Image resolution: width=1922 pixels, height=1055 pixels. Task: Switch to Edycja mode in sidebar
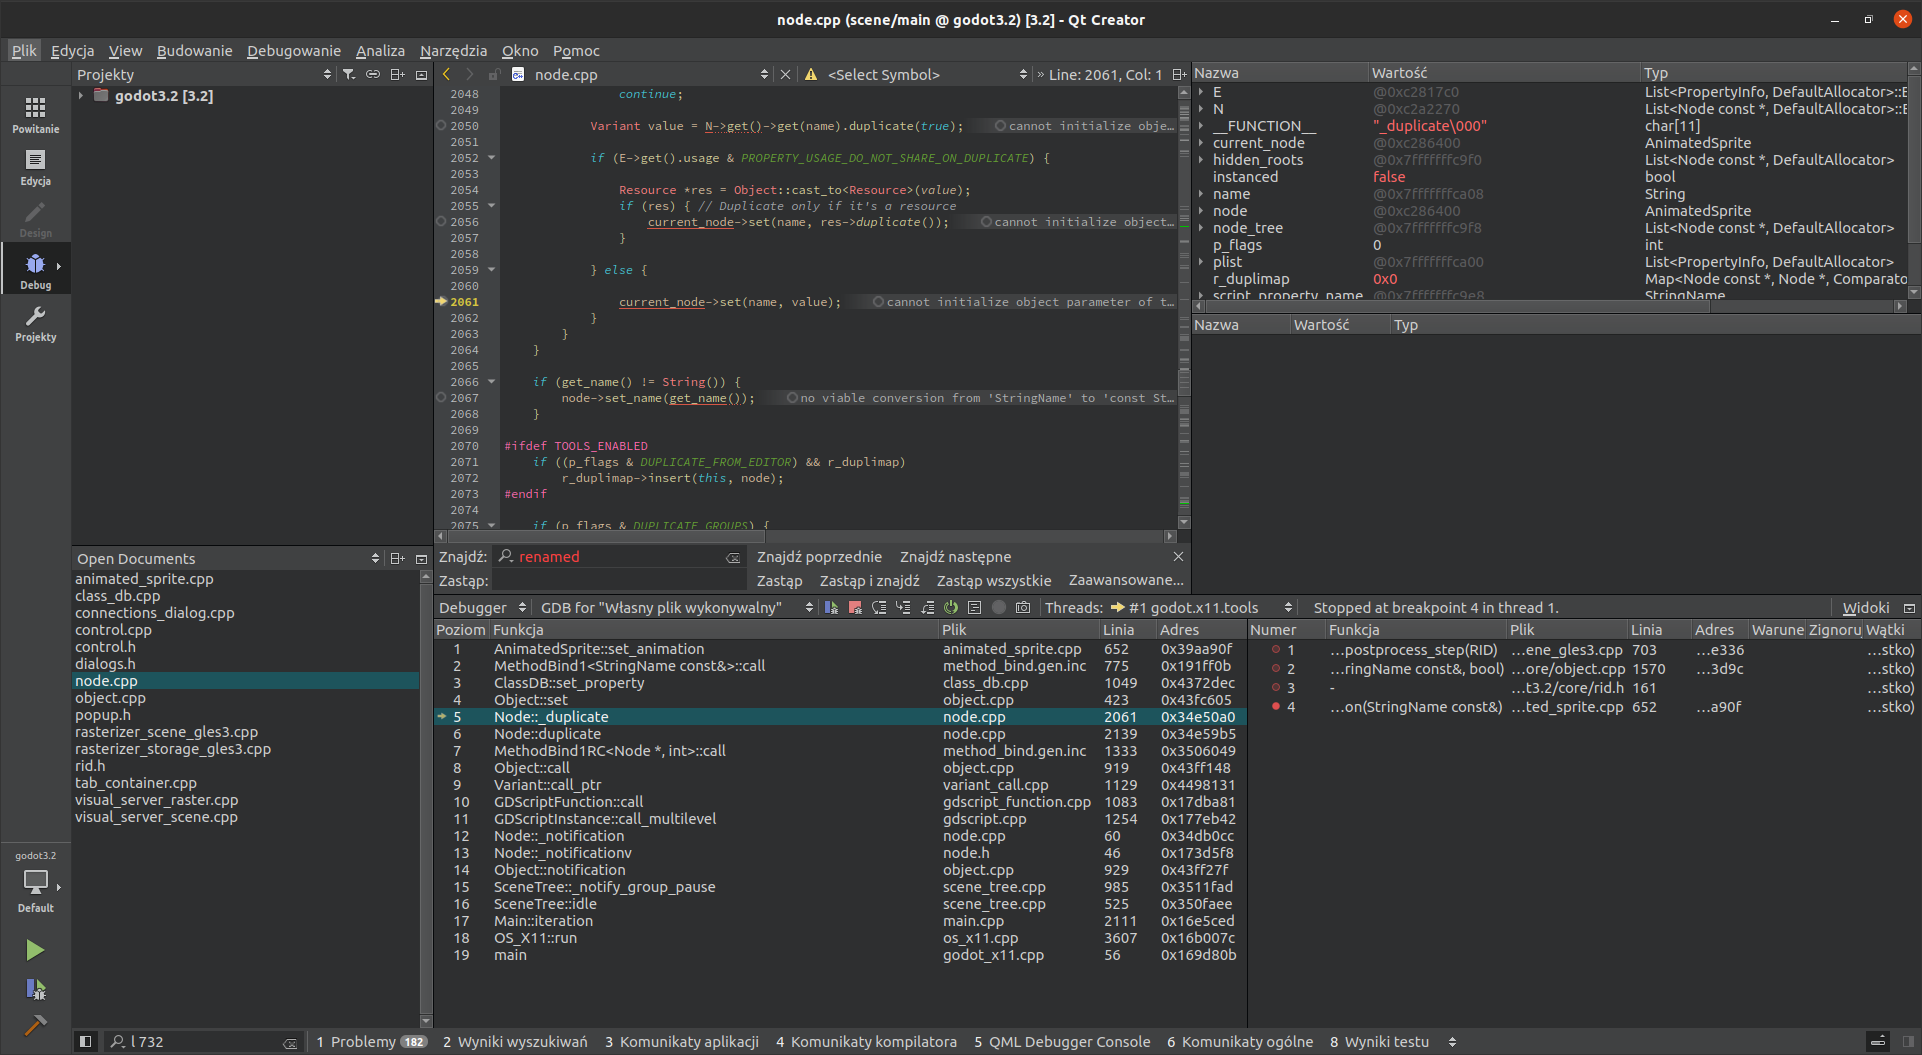point(35,166)
